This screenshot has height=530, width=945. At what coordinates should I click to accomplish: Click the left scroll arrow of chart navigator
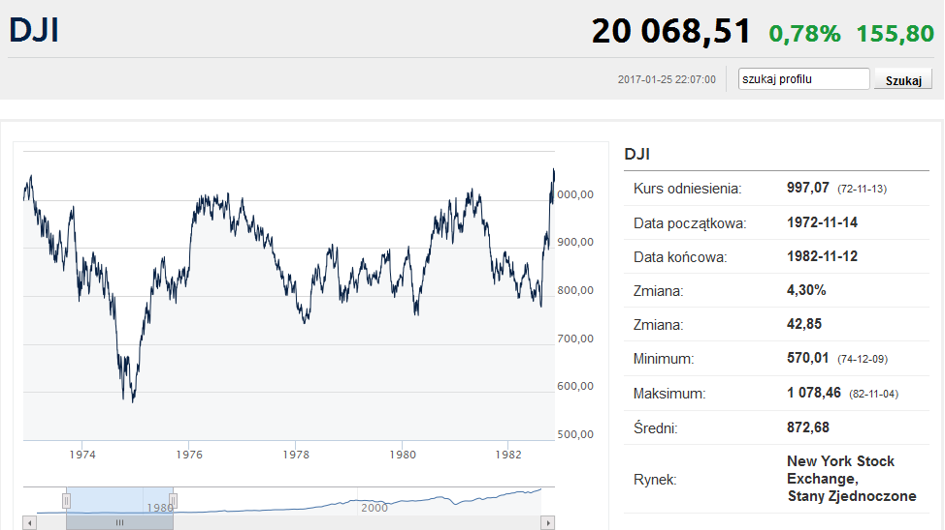point(30,523)
